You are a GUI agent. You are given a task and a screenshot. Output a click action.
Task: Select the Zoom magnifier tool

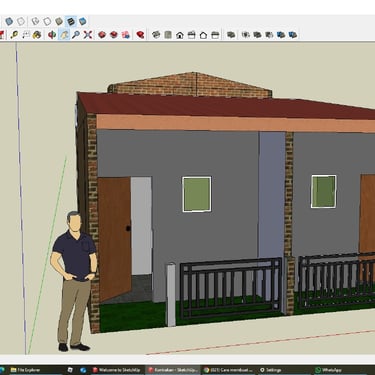pos(76,34)
